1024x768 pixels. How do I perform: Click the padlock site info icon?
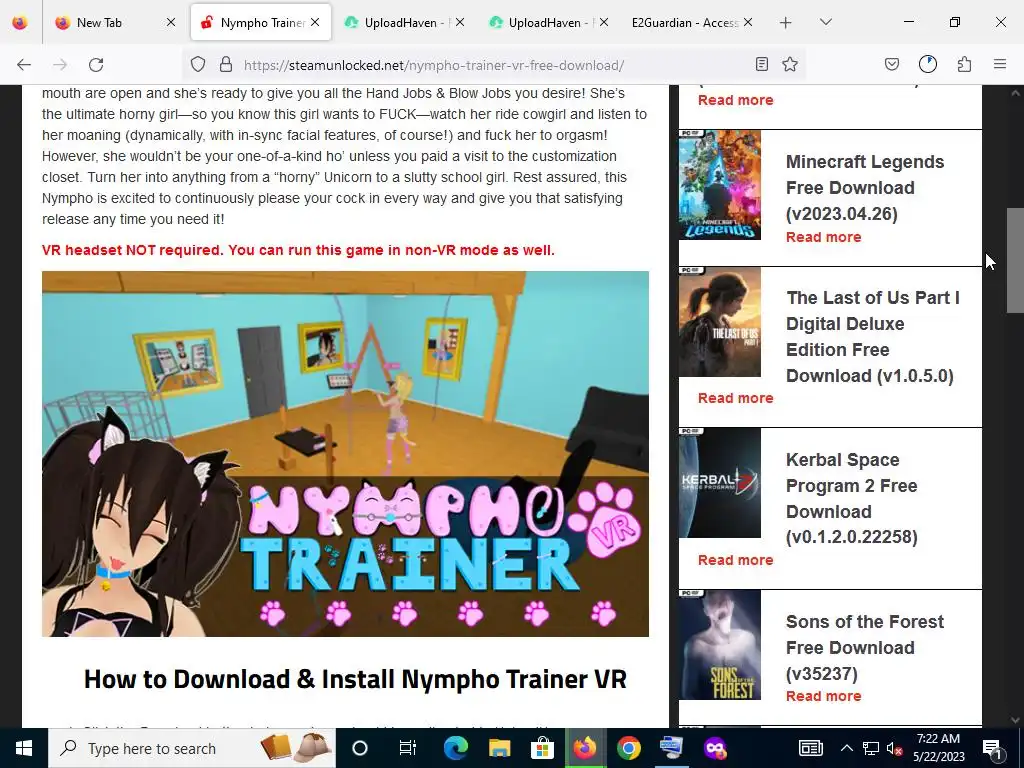point(226,64)
